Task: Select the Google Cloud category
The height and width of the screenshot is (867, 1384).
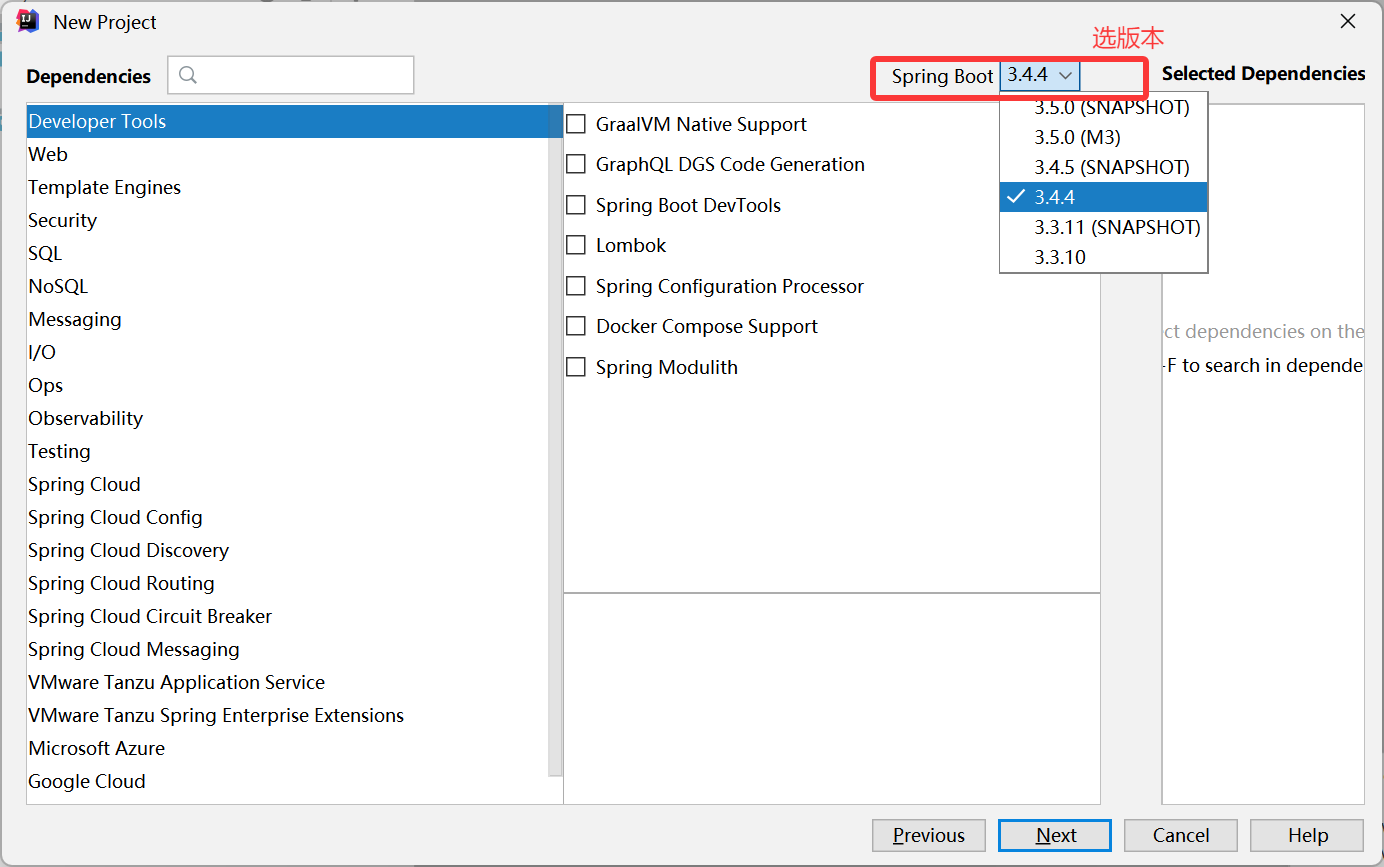Action: pos(288,781)
